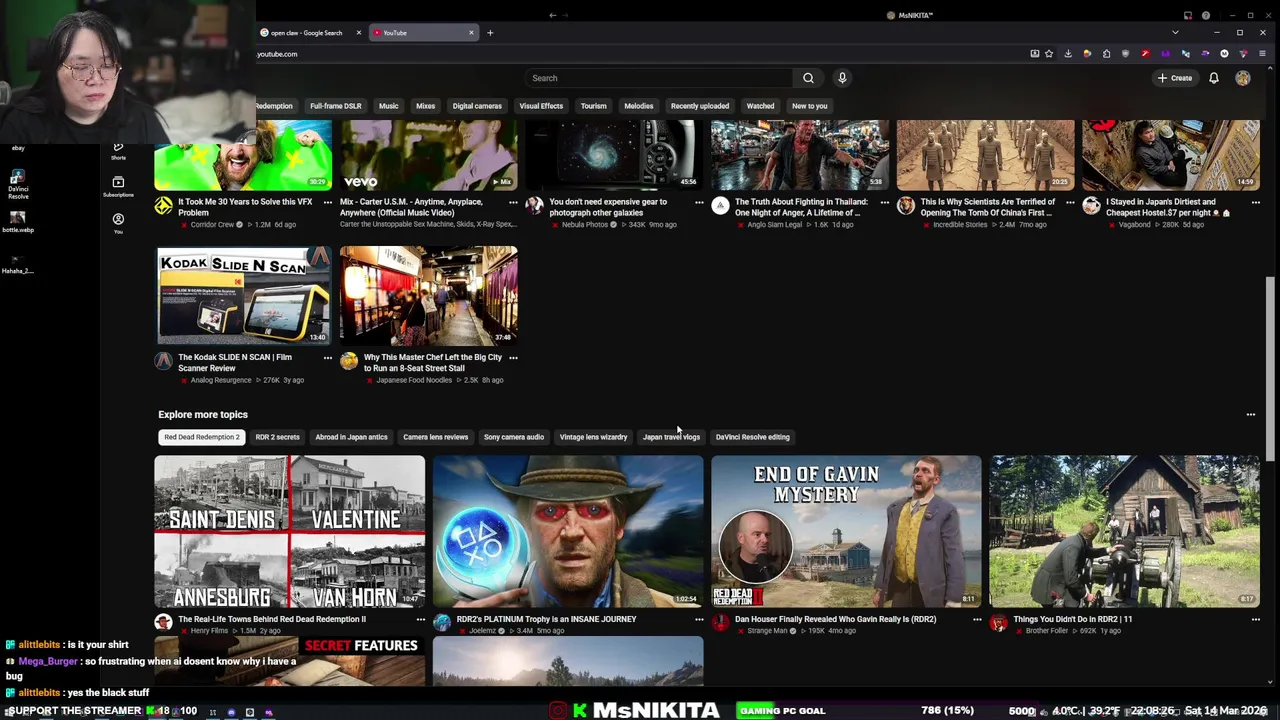
Task: Click the purple extension icon in browser toolbar
Action: tap(1165, 54)
